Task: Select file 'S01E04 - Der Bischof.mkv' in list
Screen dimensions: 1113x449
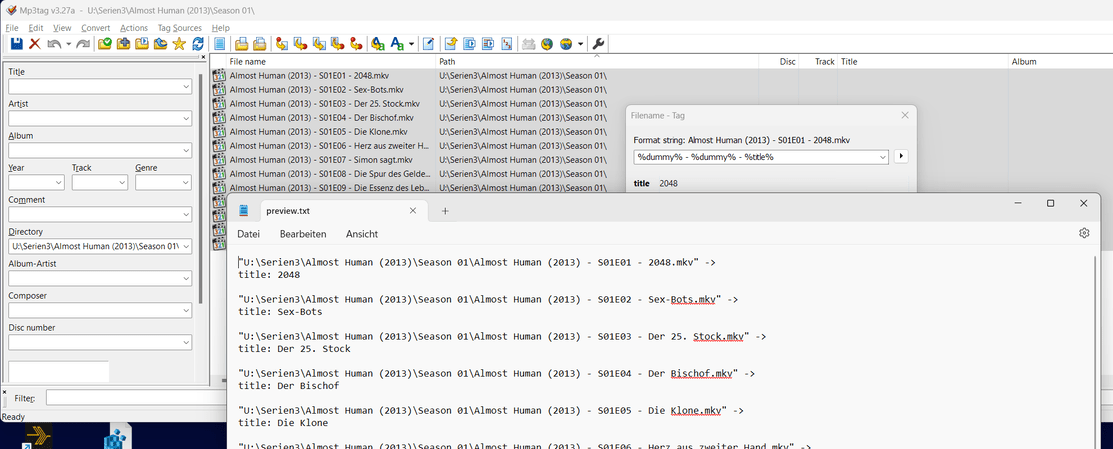Action: (x=322, y=118)
